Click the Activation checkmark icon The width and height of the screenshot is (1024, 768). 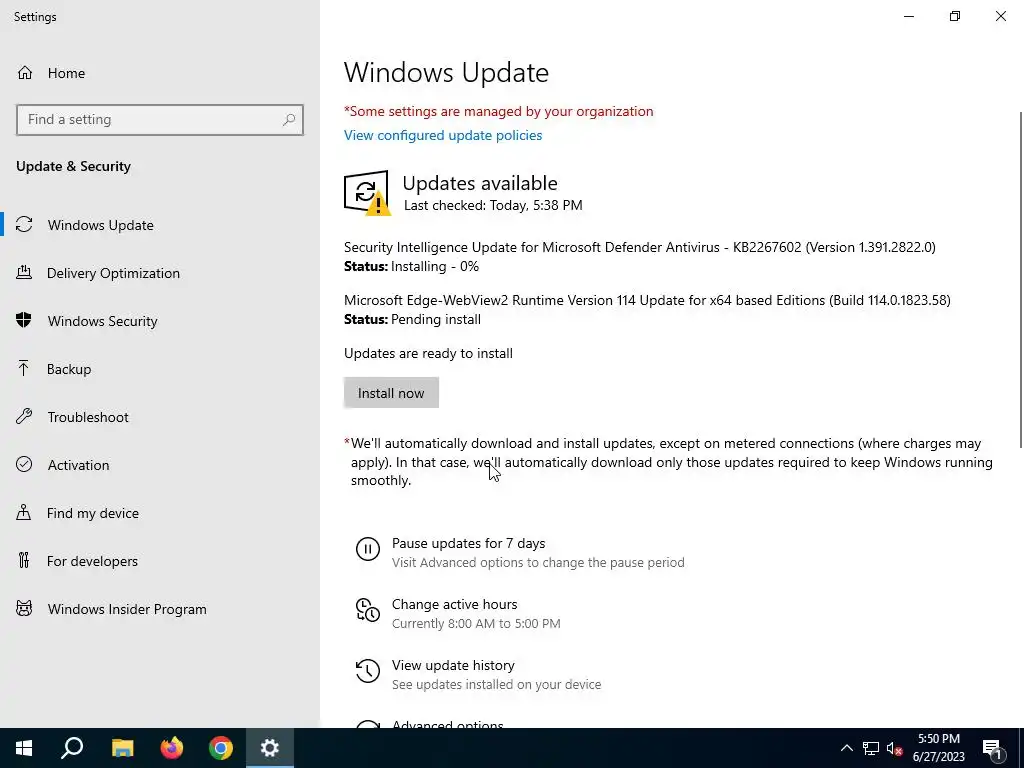pyautogui.click(x=24, y=464)
